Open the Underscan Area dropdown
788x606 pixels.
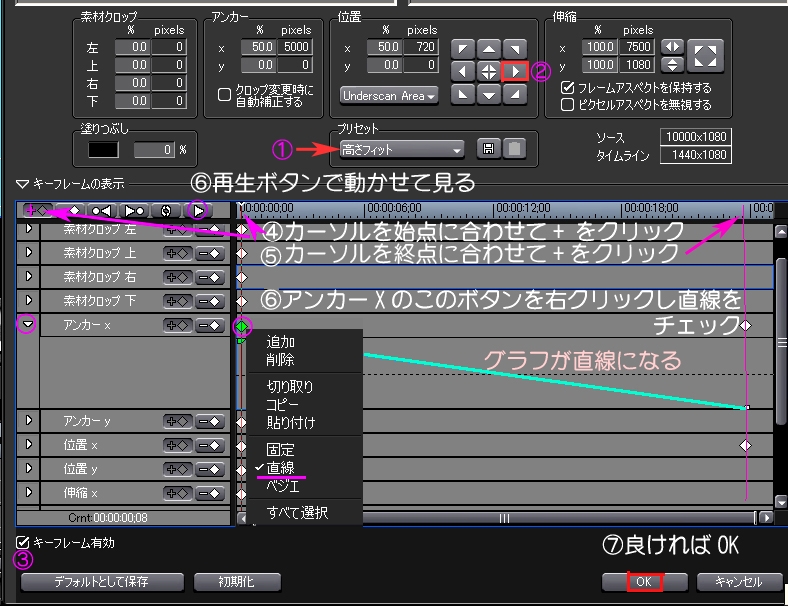pos(389,96)
